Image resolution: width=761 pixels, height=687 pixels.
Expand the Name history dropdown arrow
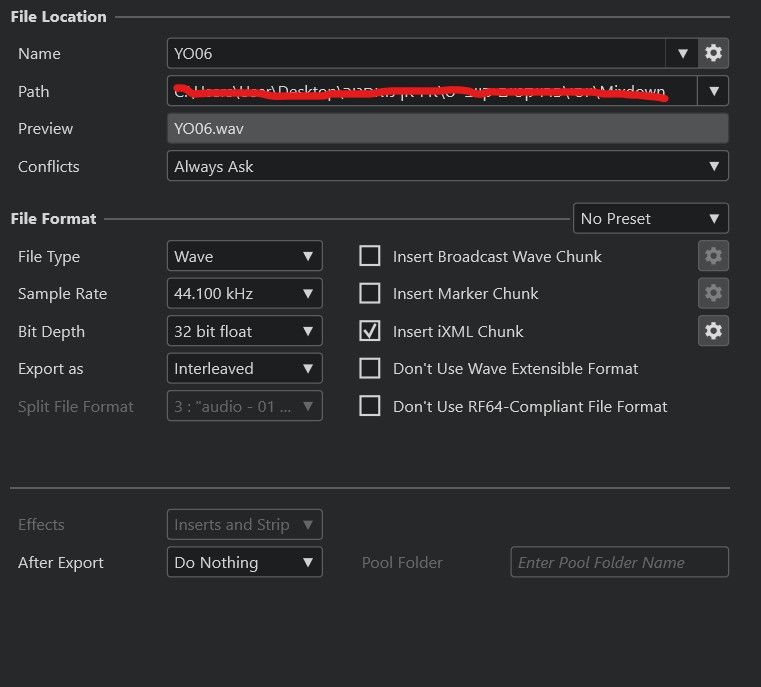(x=682, y=53)
